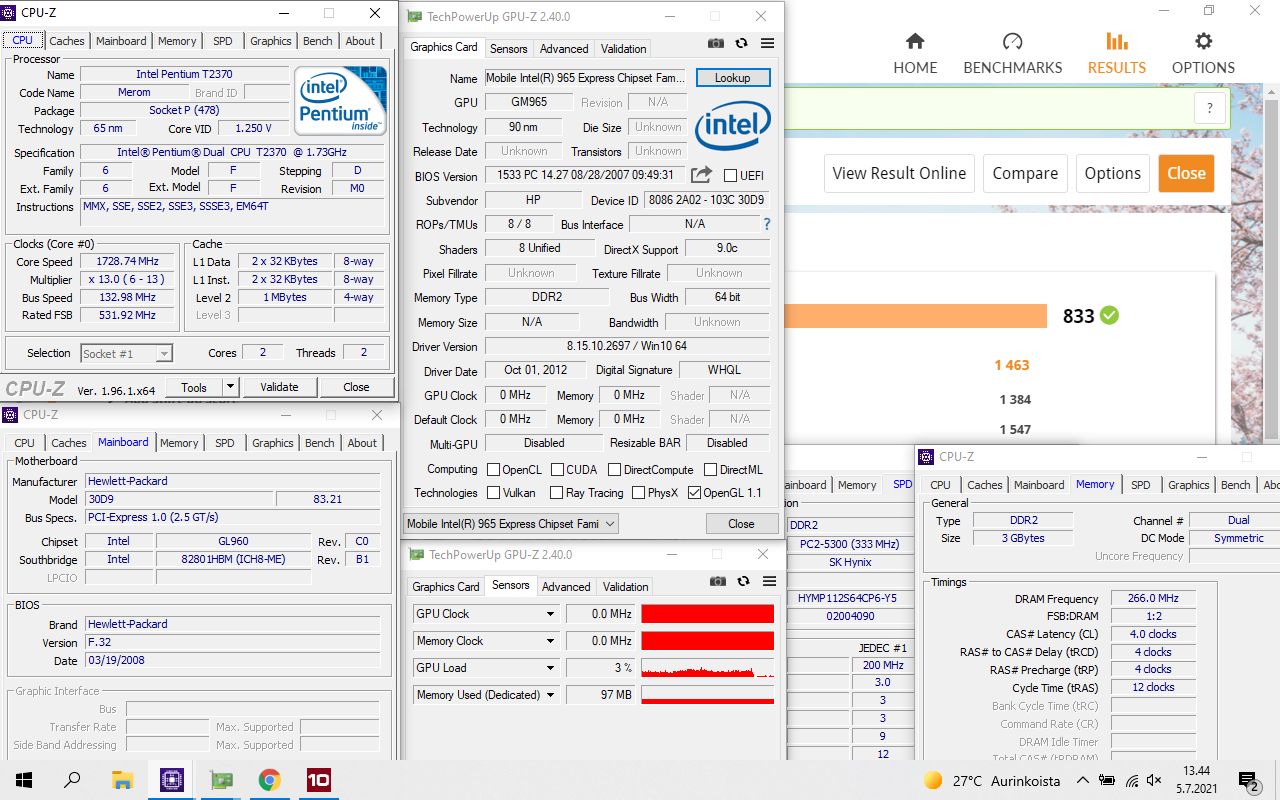Toggle the Ray Tracing checkbox

click(x=556, y=493)
